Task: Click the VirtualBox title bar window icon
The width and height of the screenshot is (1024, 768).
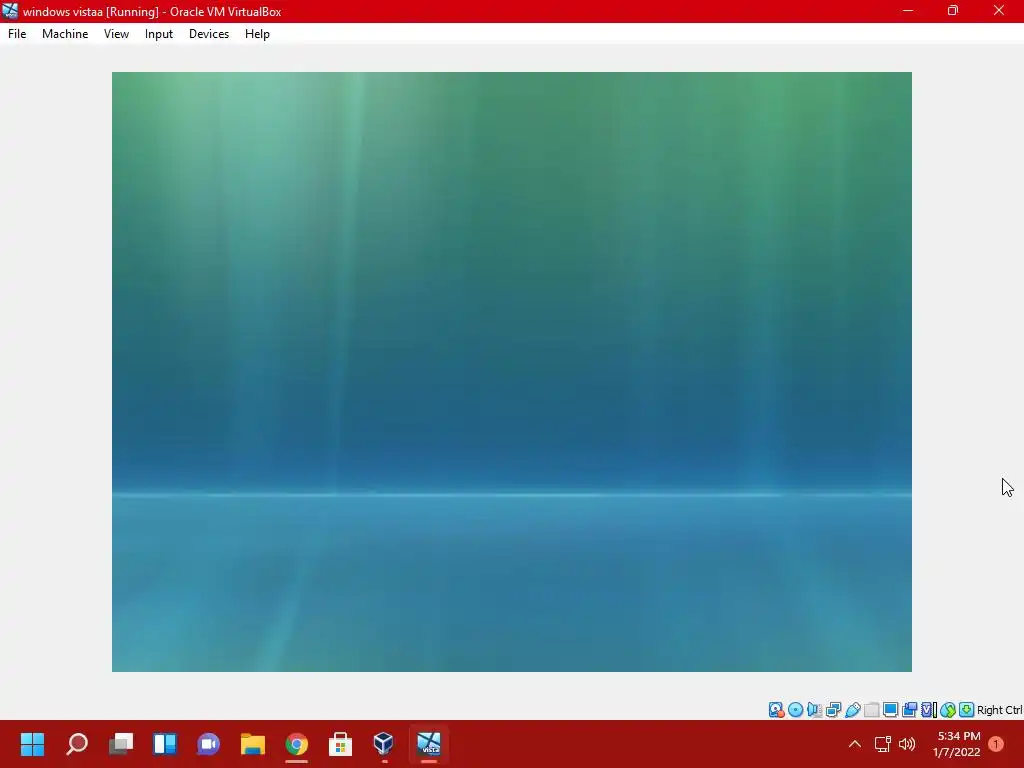Action: coord(10,11)
